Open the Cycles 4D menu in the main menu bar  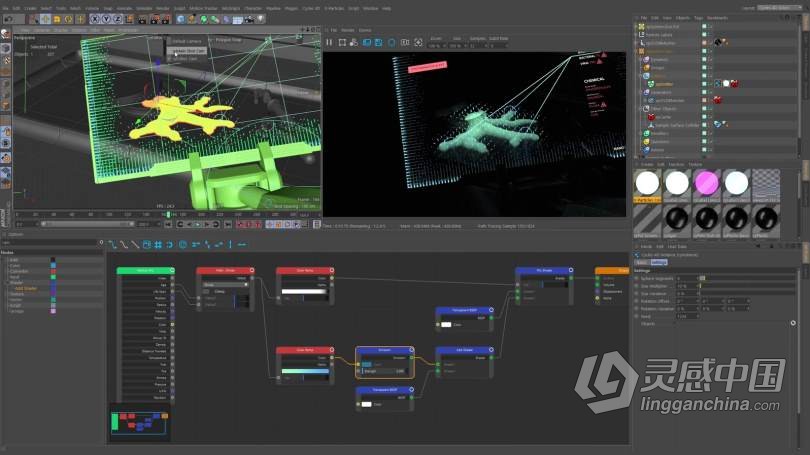click(311, 8)
